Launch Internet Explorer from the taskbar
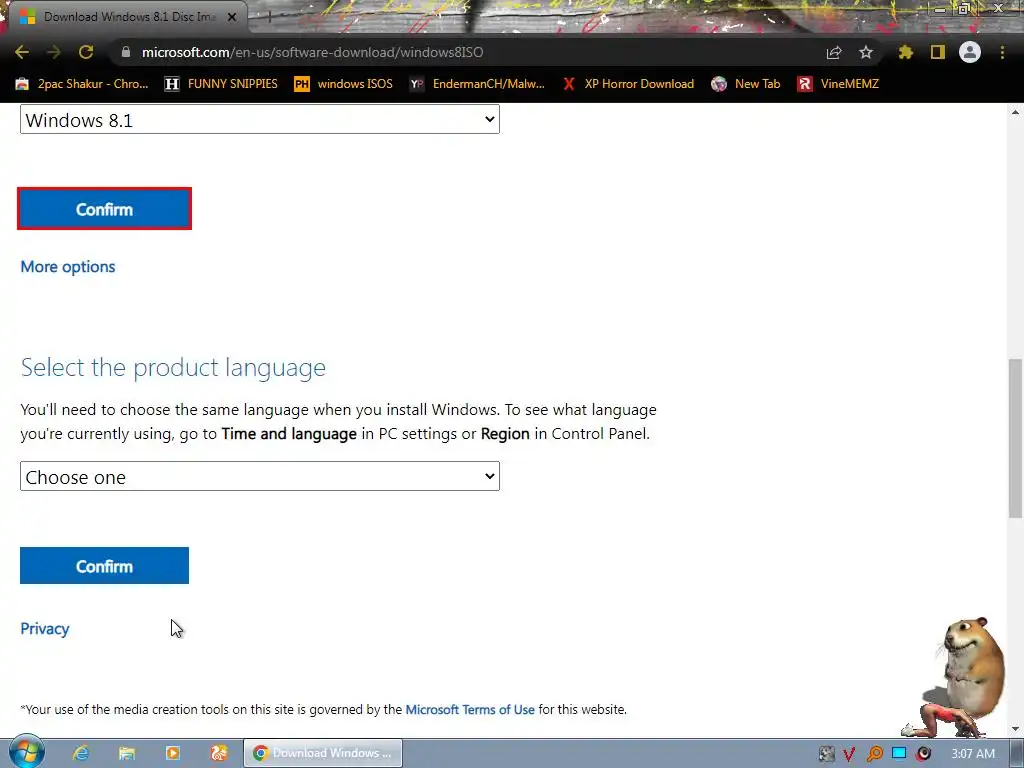The image size is (1024, 768). coord(80,753)
